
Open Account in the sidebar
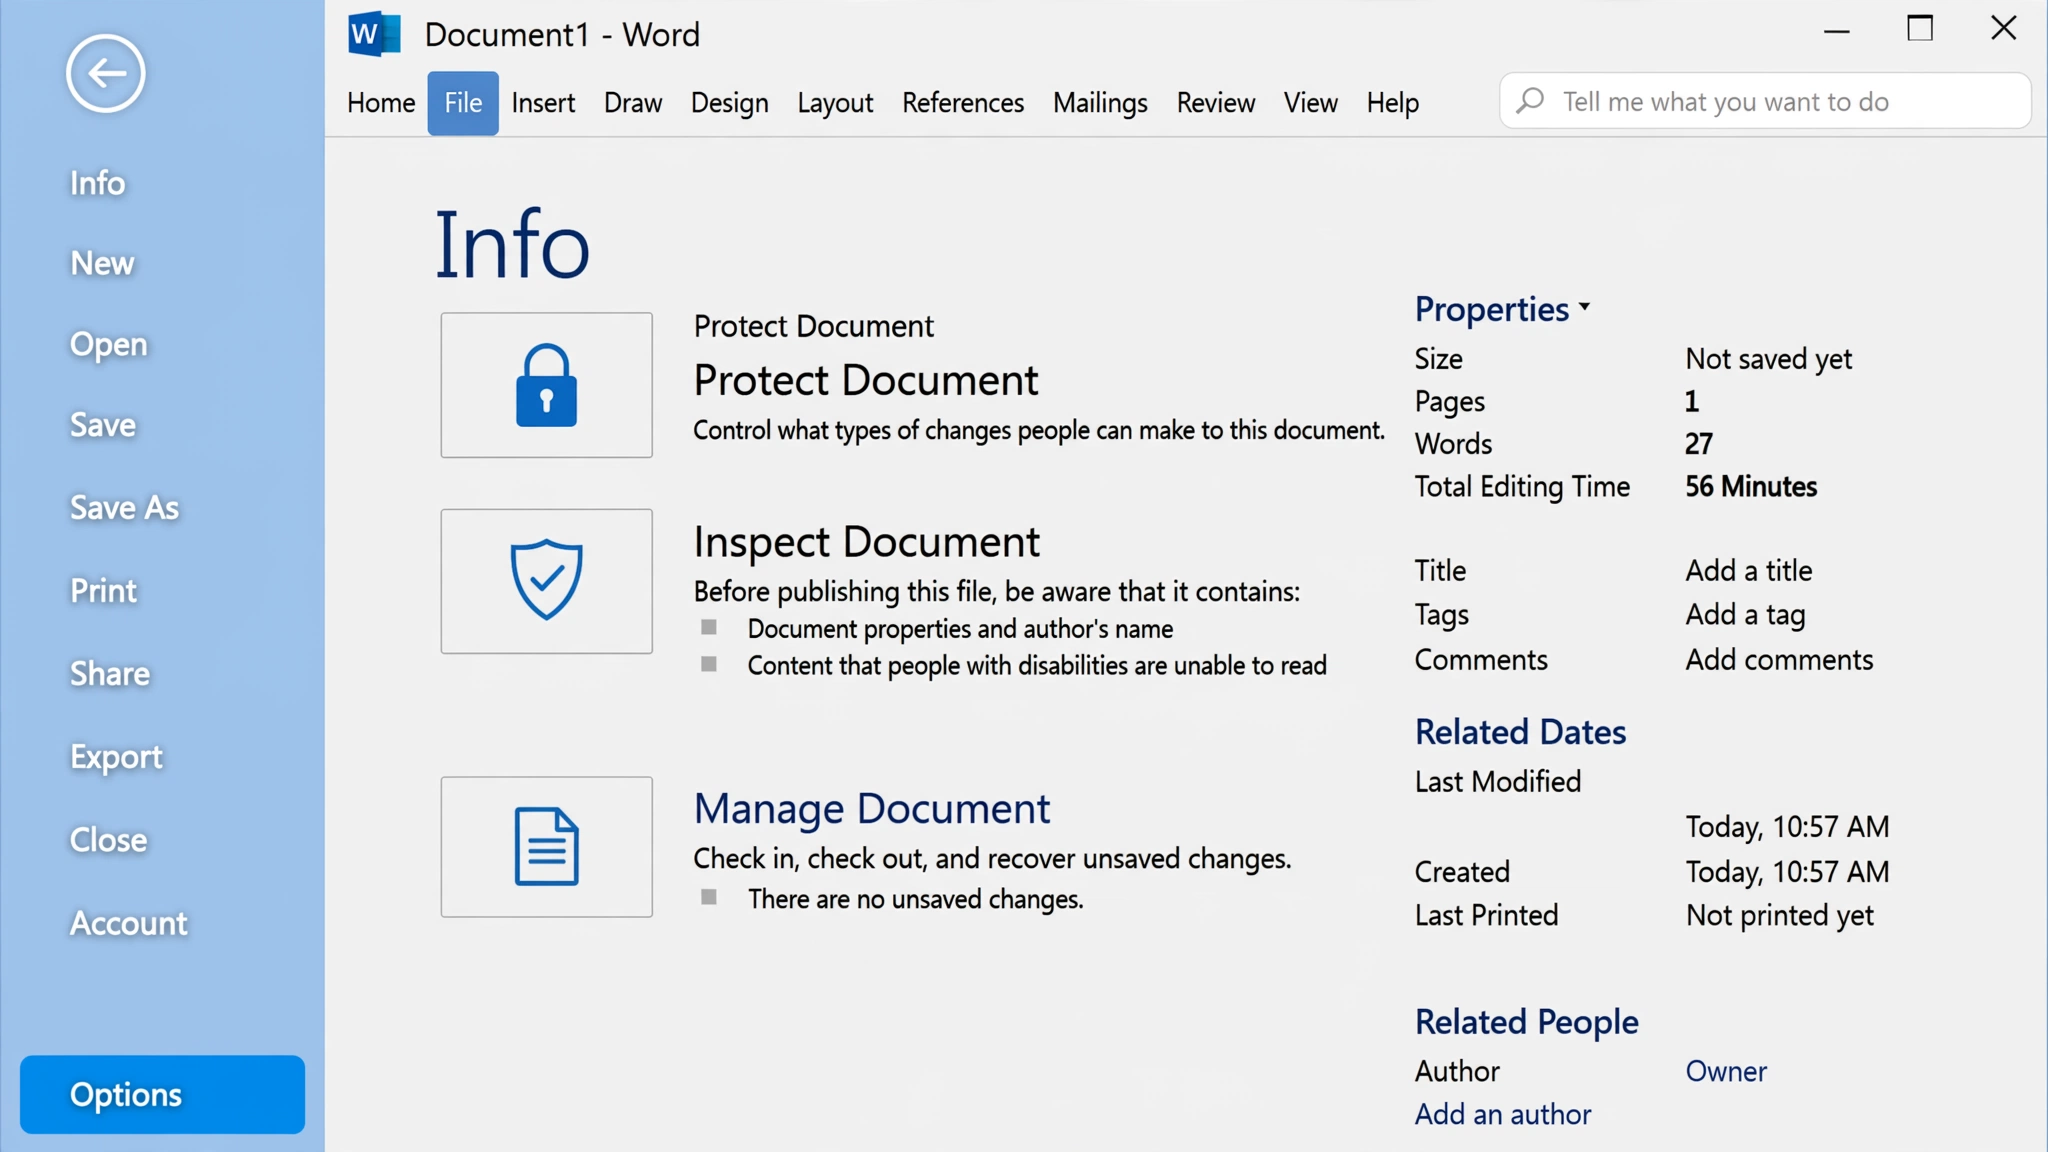128,923
